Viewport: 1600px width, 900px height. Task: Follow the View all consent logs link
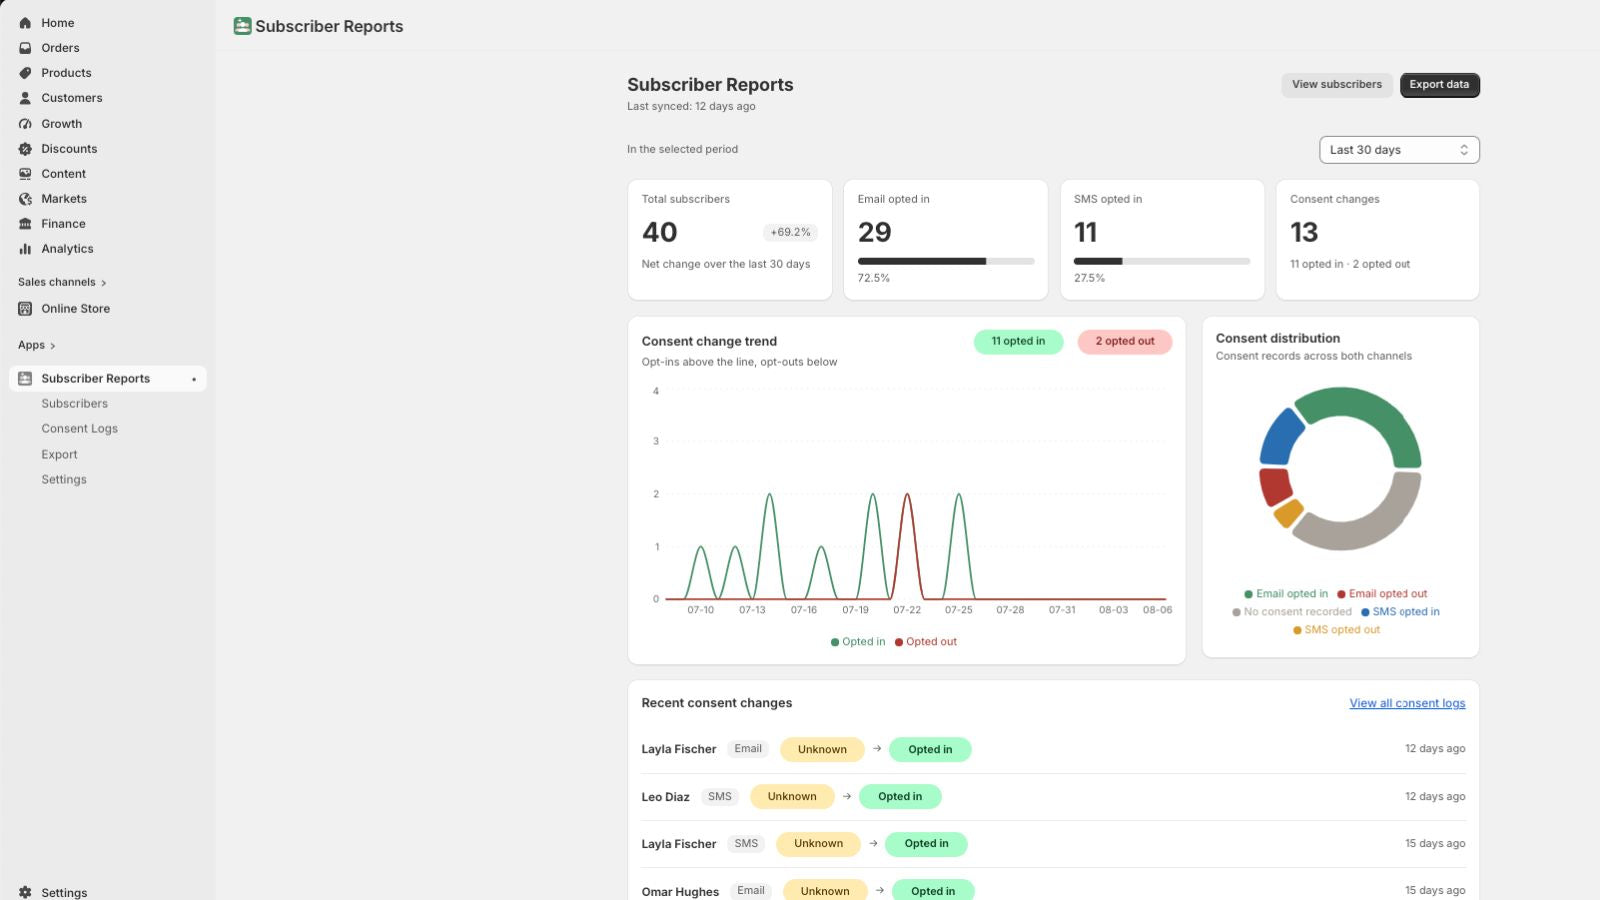click(x=1407, y=704)
